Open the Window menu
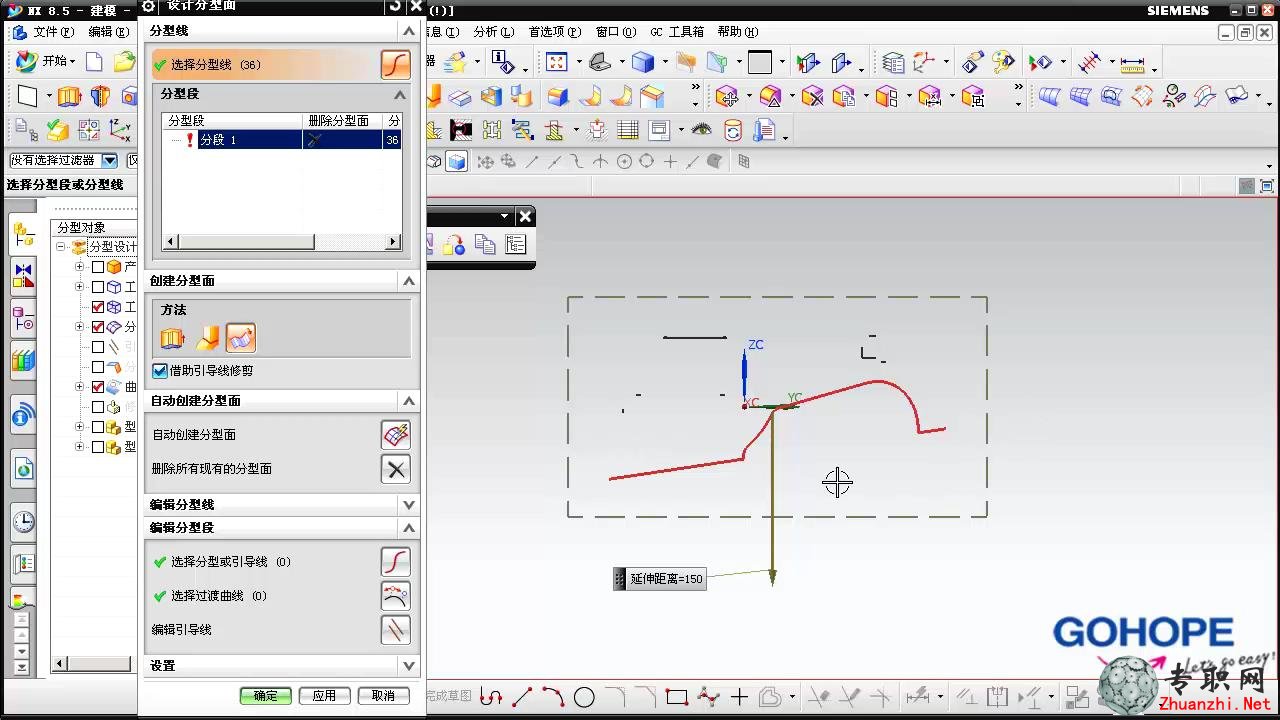This screenshot has height=720, width=1280. tap(614, 32)
